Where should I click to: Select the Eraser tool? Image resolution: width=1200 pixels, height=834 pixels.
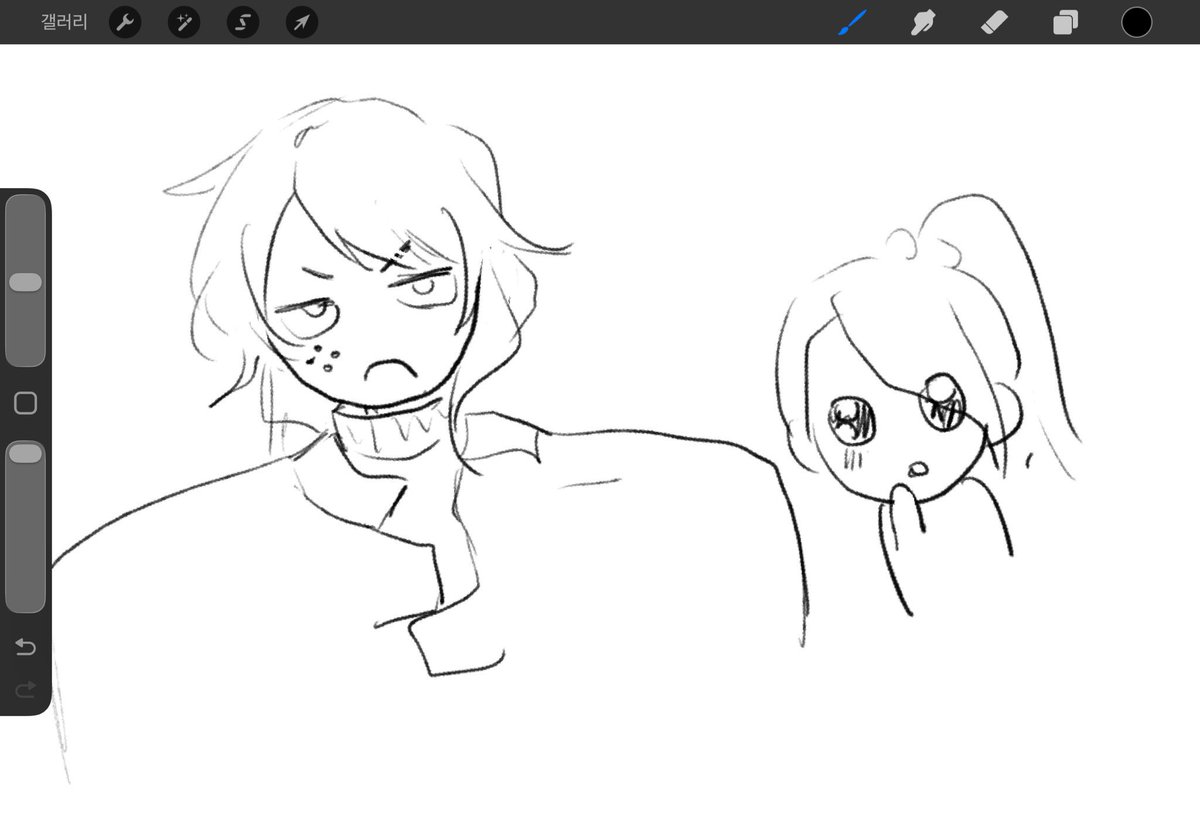[994, 22]
